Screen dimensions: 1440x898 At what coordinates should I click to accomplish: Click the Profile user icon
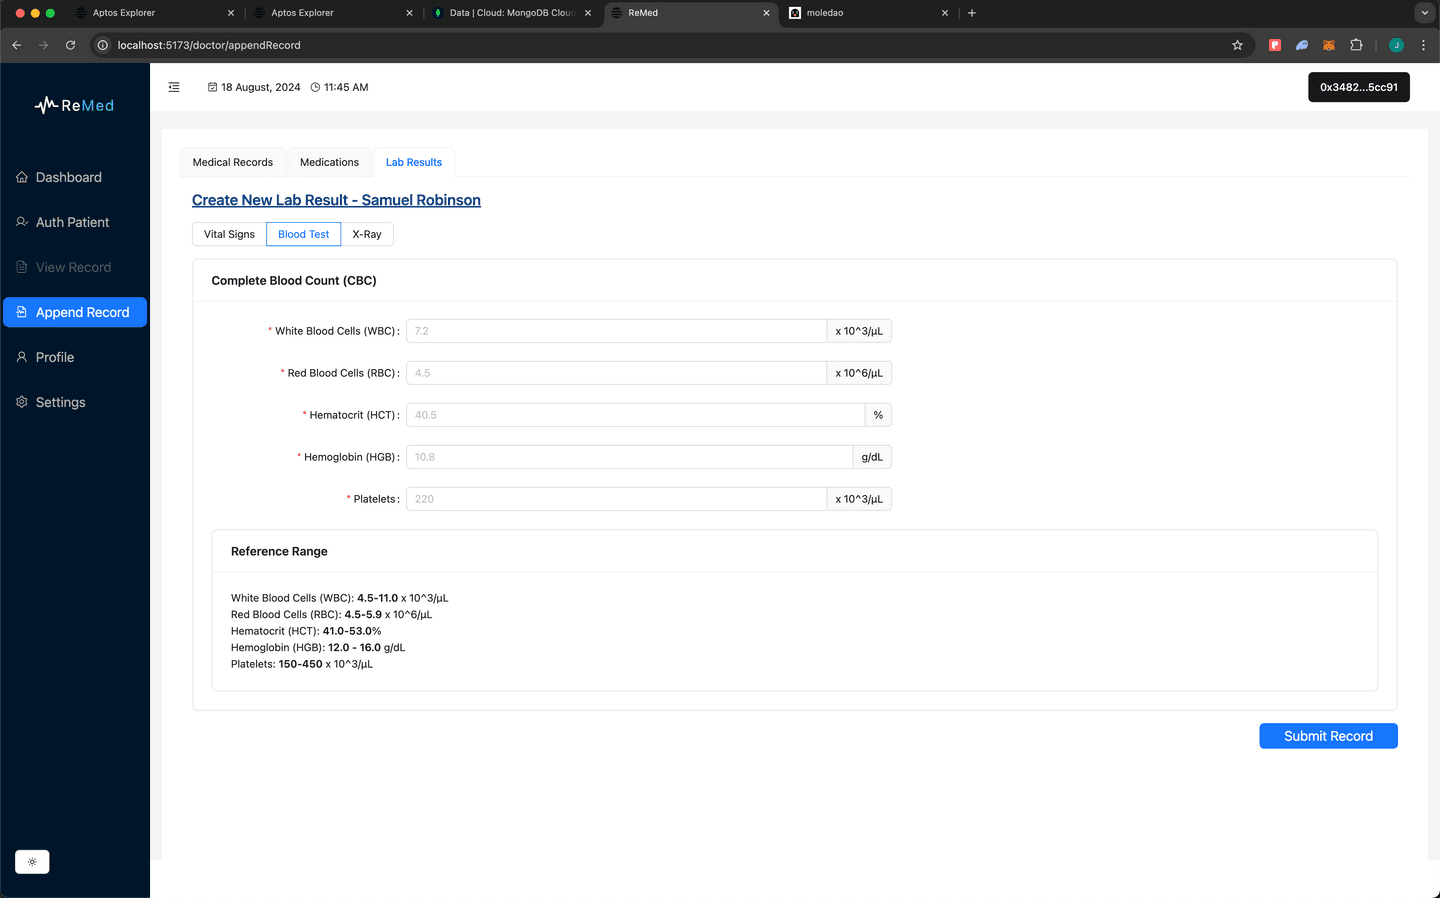point(22,357)
